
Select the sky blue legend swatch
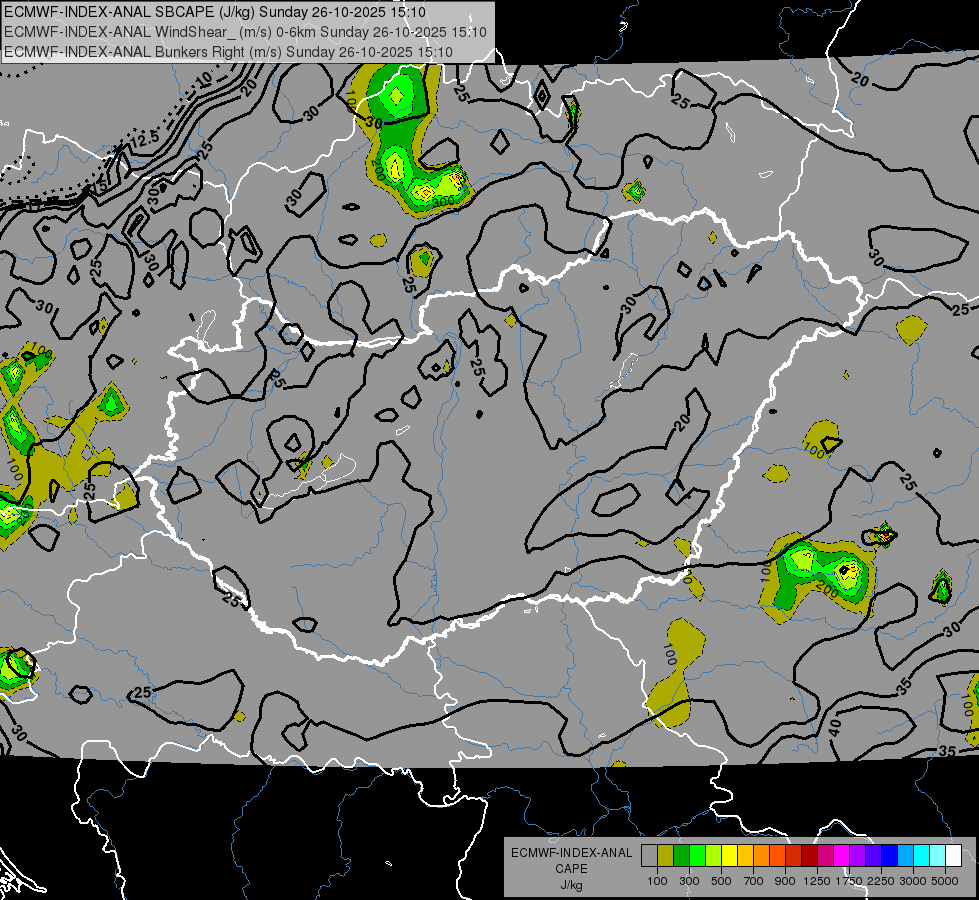pos(905,855)
